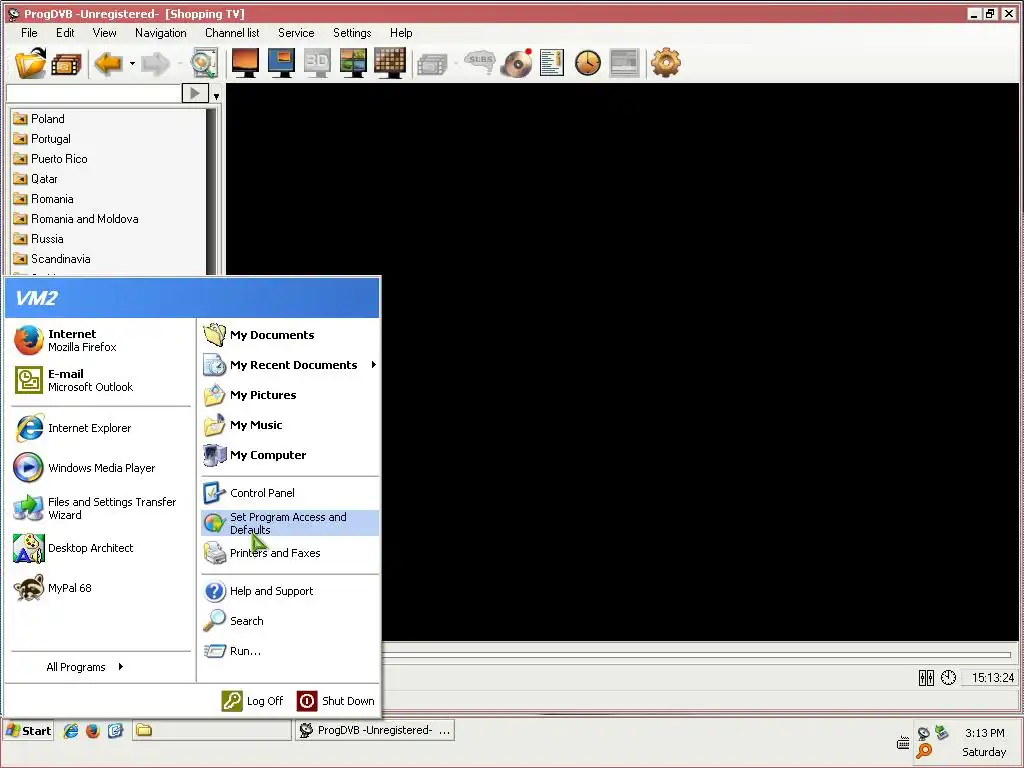
Task: Click the playback seek bar below video
Action: 696,653
